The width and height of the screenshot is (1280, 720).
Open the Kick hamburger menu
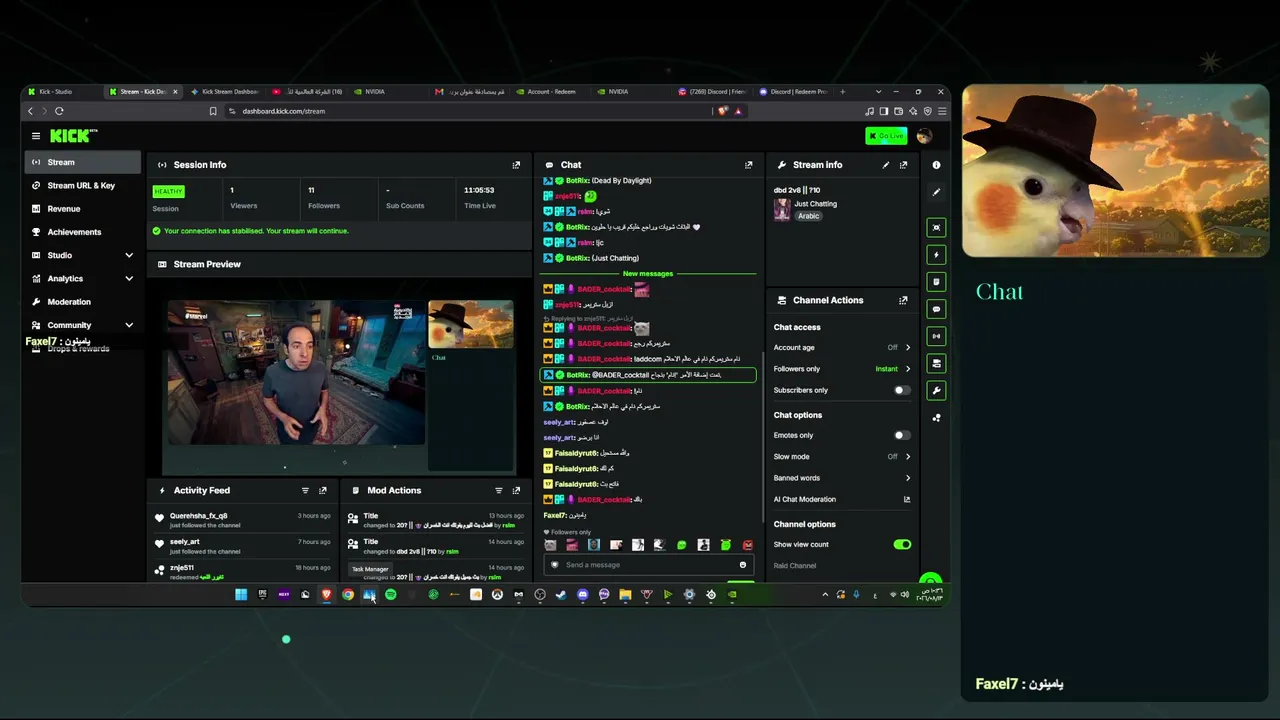tap(36, 136)
